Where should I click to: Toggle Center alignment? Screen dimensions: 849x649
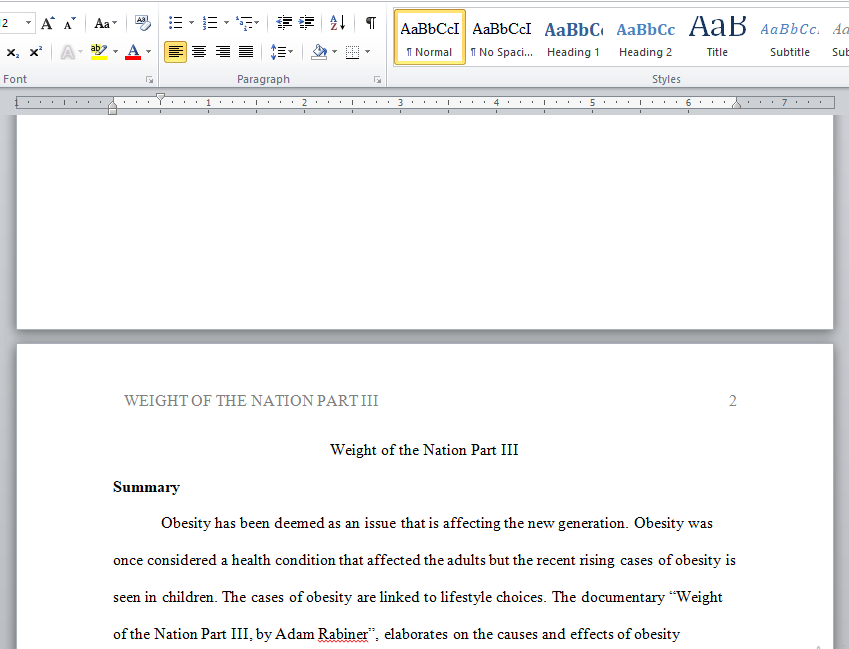tap(199, 52)
